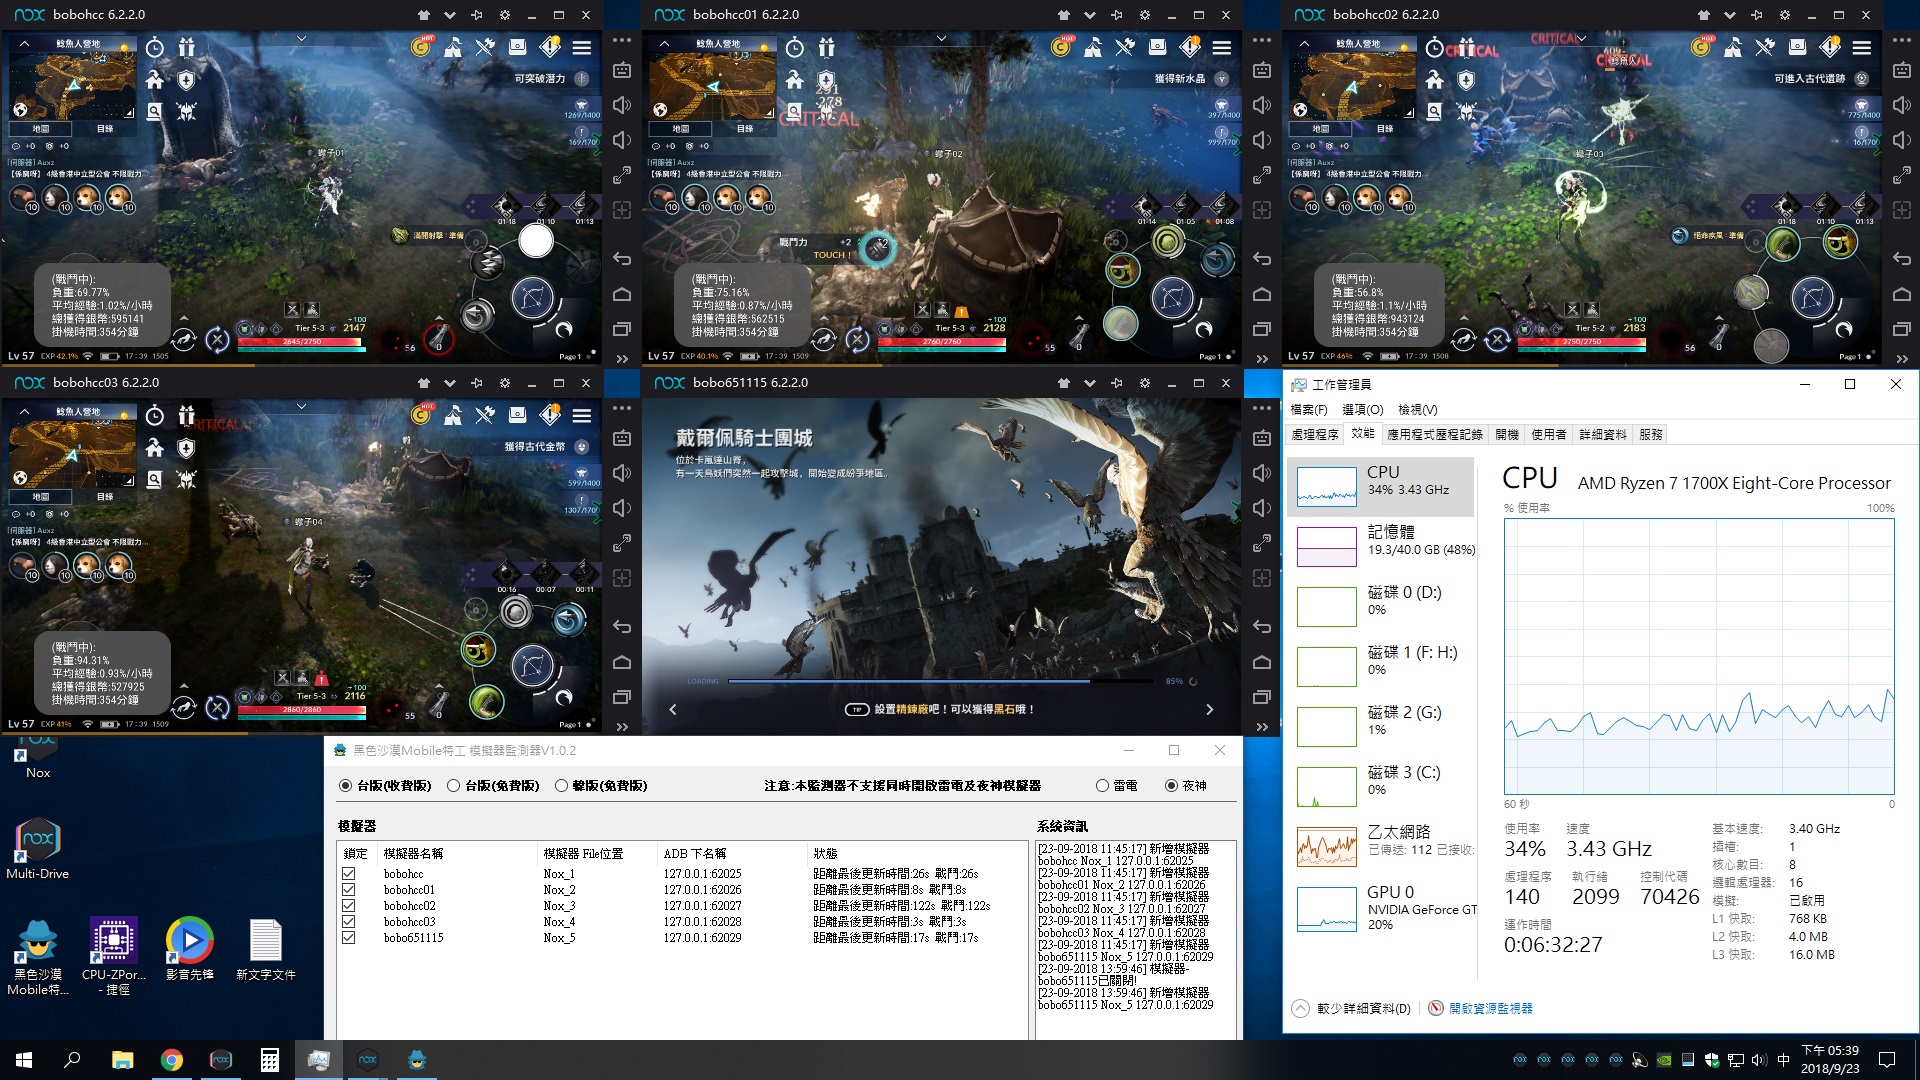1920x1080 pixels.
Task: Click the settings gear icon in bobohcc02
Action: (x=1787, y=13)
